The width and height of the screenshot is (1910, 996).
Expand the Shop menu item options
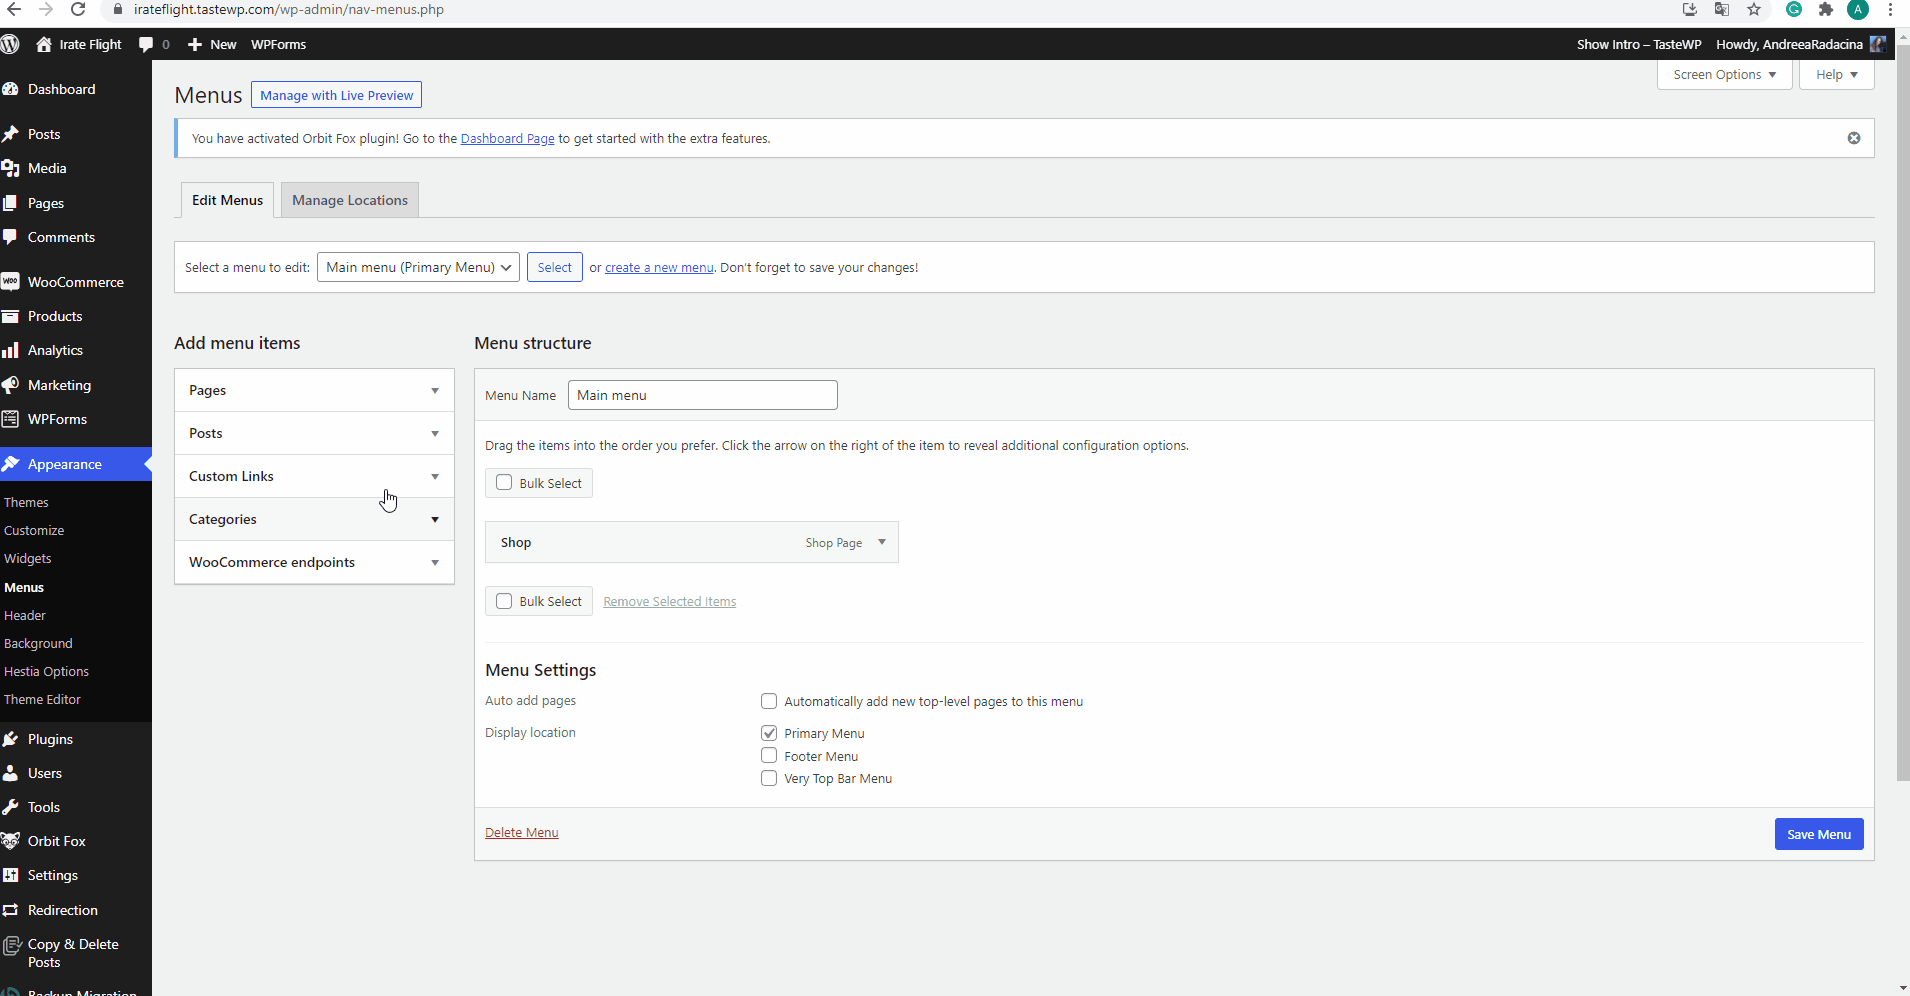coord(881,542)
